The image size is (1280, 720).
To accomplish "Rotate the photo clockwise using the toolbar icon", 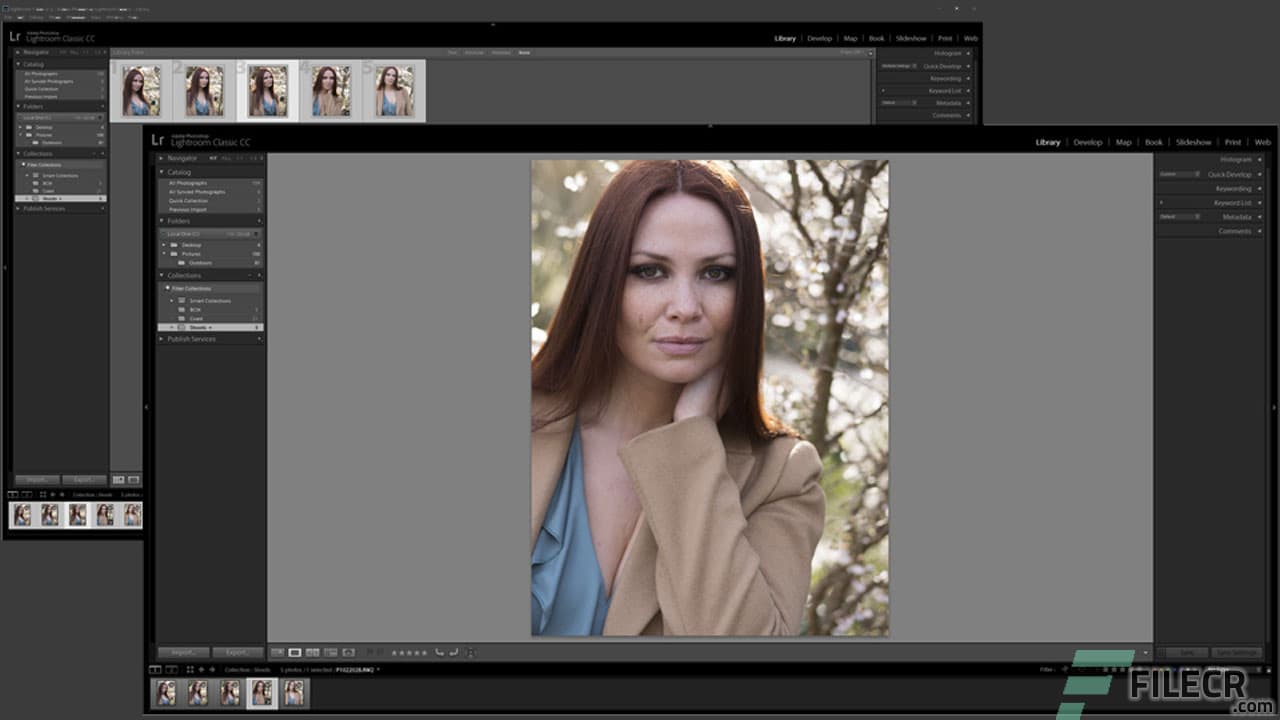I will click(453, 652).
